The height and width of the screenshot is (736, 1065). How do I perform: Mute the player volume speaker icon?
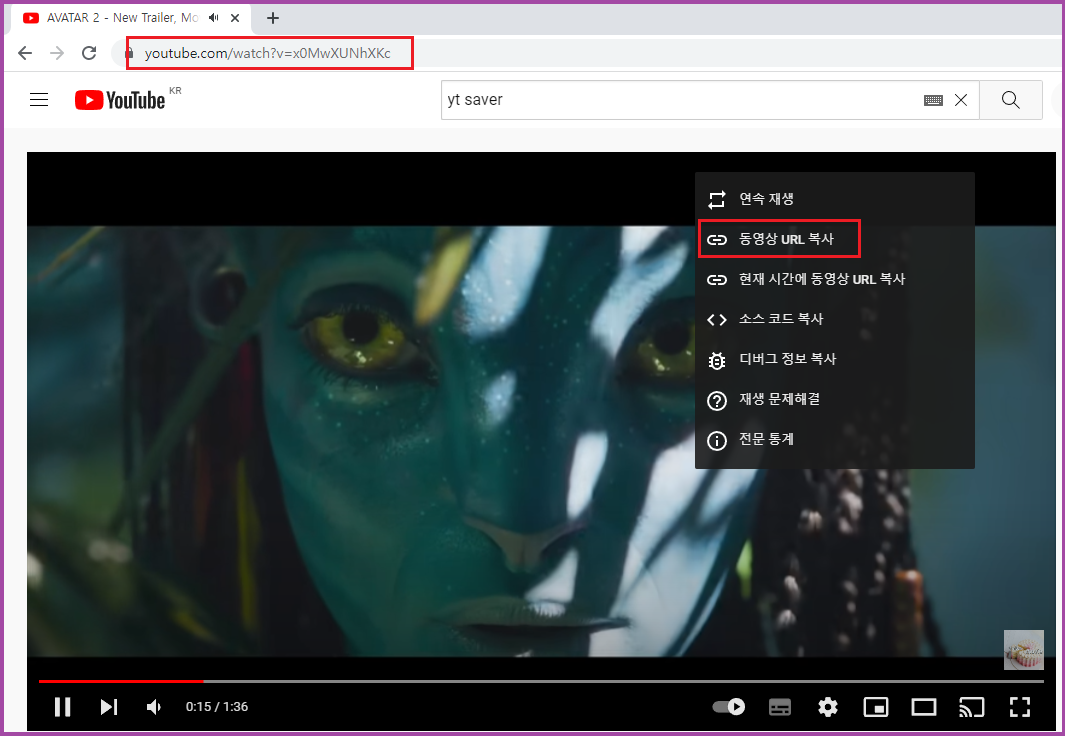pos(154,707)
